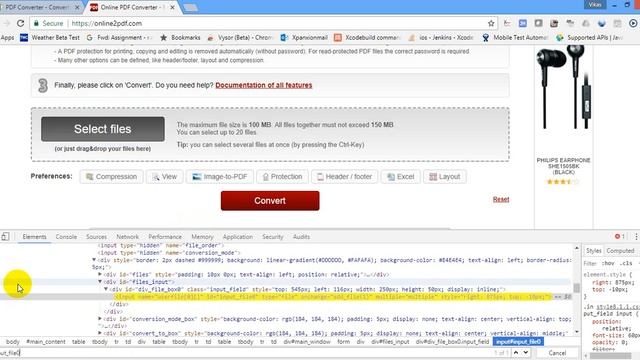Screen dimensions: 640x360
Task: Close the Online PDF Converter tab
Action: click(172, 7)
